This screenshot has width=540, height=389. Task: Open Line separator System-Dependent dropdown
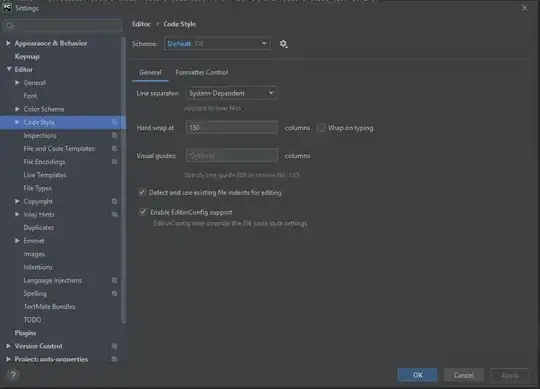tap(231, 93)
